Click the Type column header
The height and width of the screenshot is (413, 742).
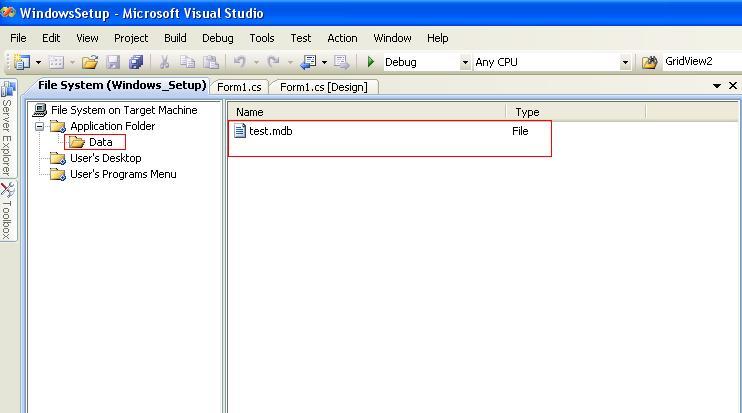click(576, 112)
